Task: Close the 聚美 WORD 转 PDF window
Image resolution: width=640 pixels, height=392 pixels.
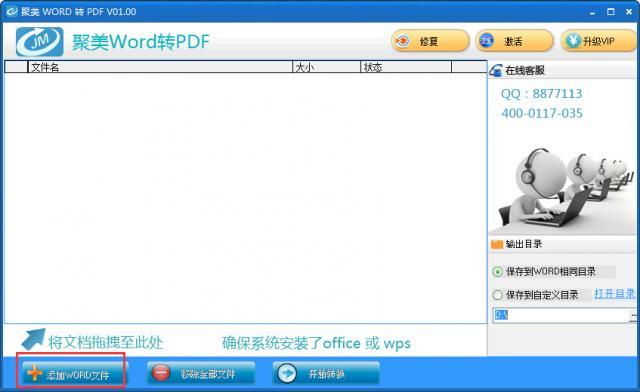Action: click(x=629, y=12)
